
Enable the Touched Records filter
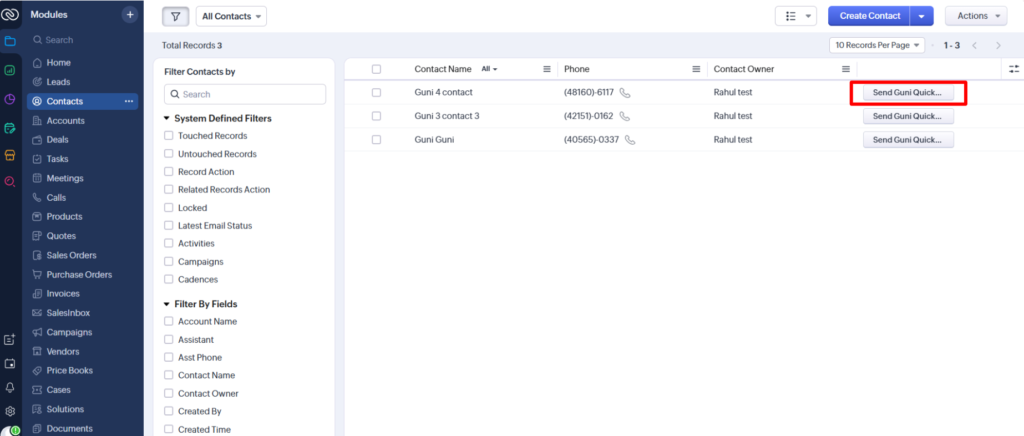169,136
